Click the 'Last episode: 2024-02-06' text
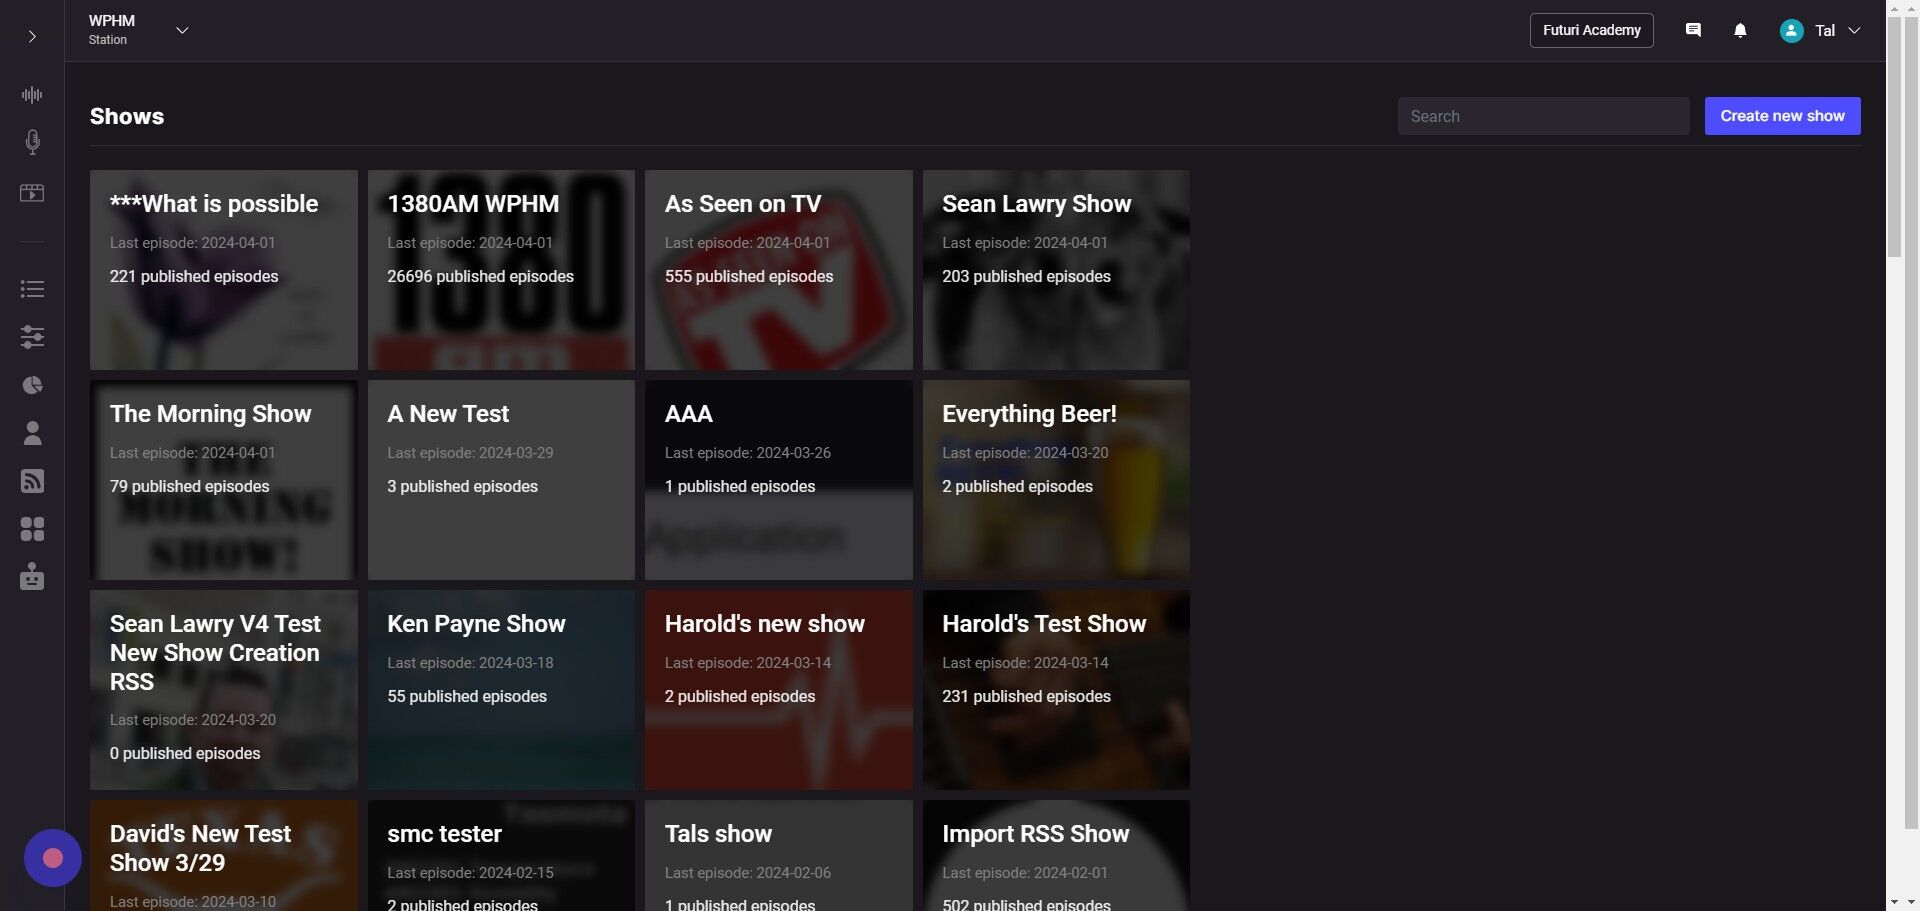Screen dimensions: 1920x911 [748, 873]
